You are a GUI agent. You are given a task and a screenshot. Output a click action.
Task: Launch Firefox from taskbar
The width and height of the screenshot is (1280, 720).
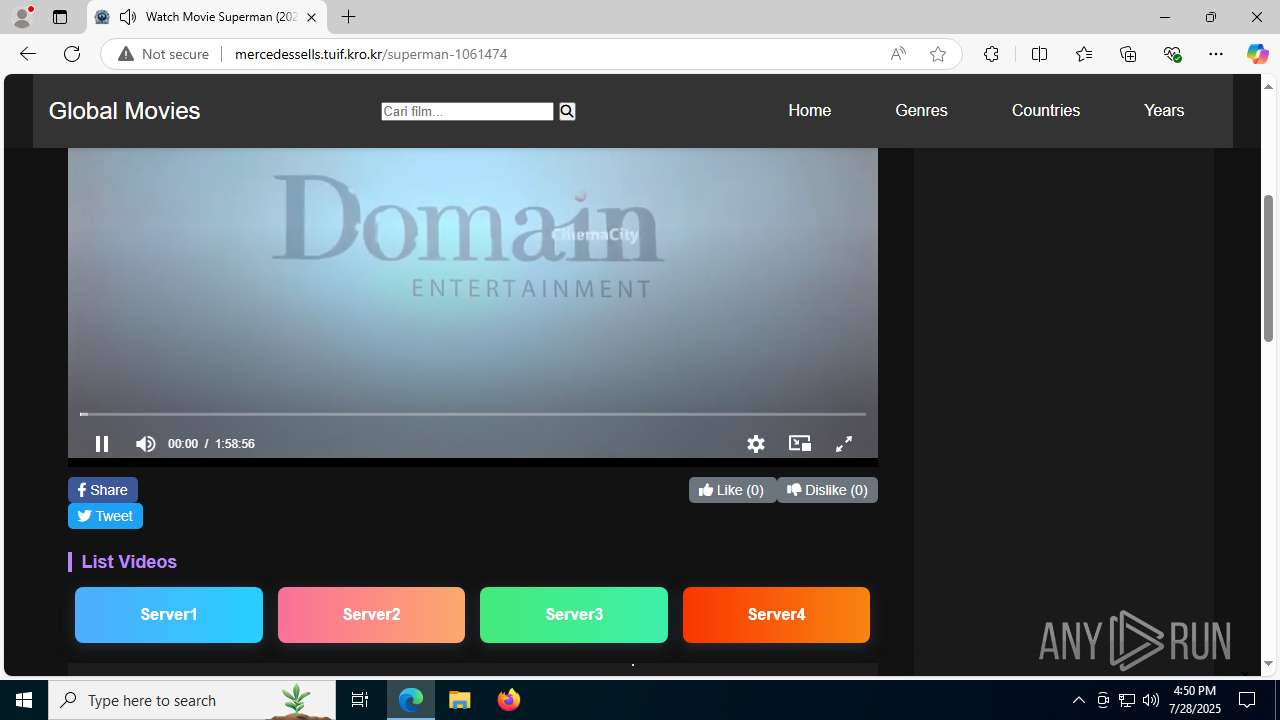point(509,700)
